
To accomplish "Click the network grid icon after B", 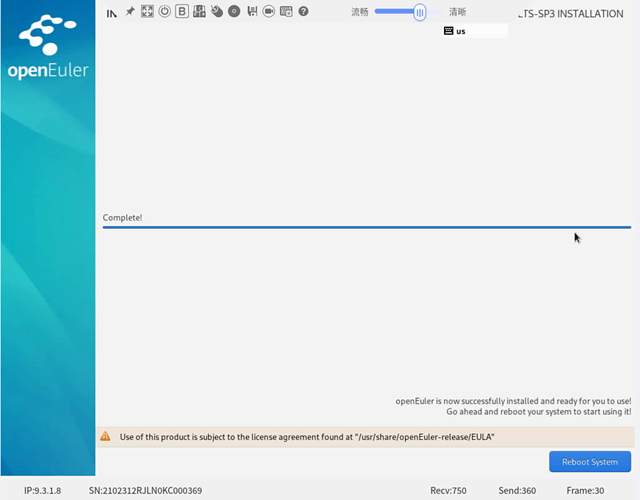I will click(199, 12).
